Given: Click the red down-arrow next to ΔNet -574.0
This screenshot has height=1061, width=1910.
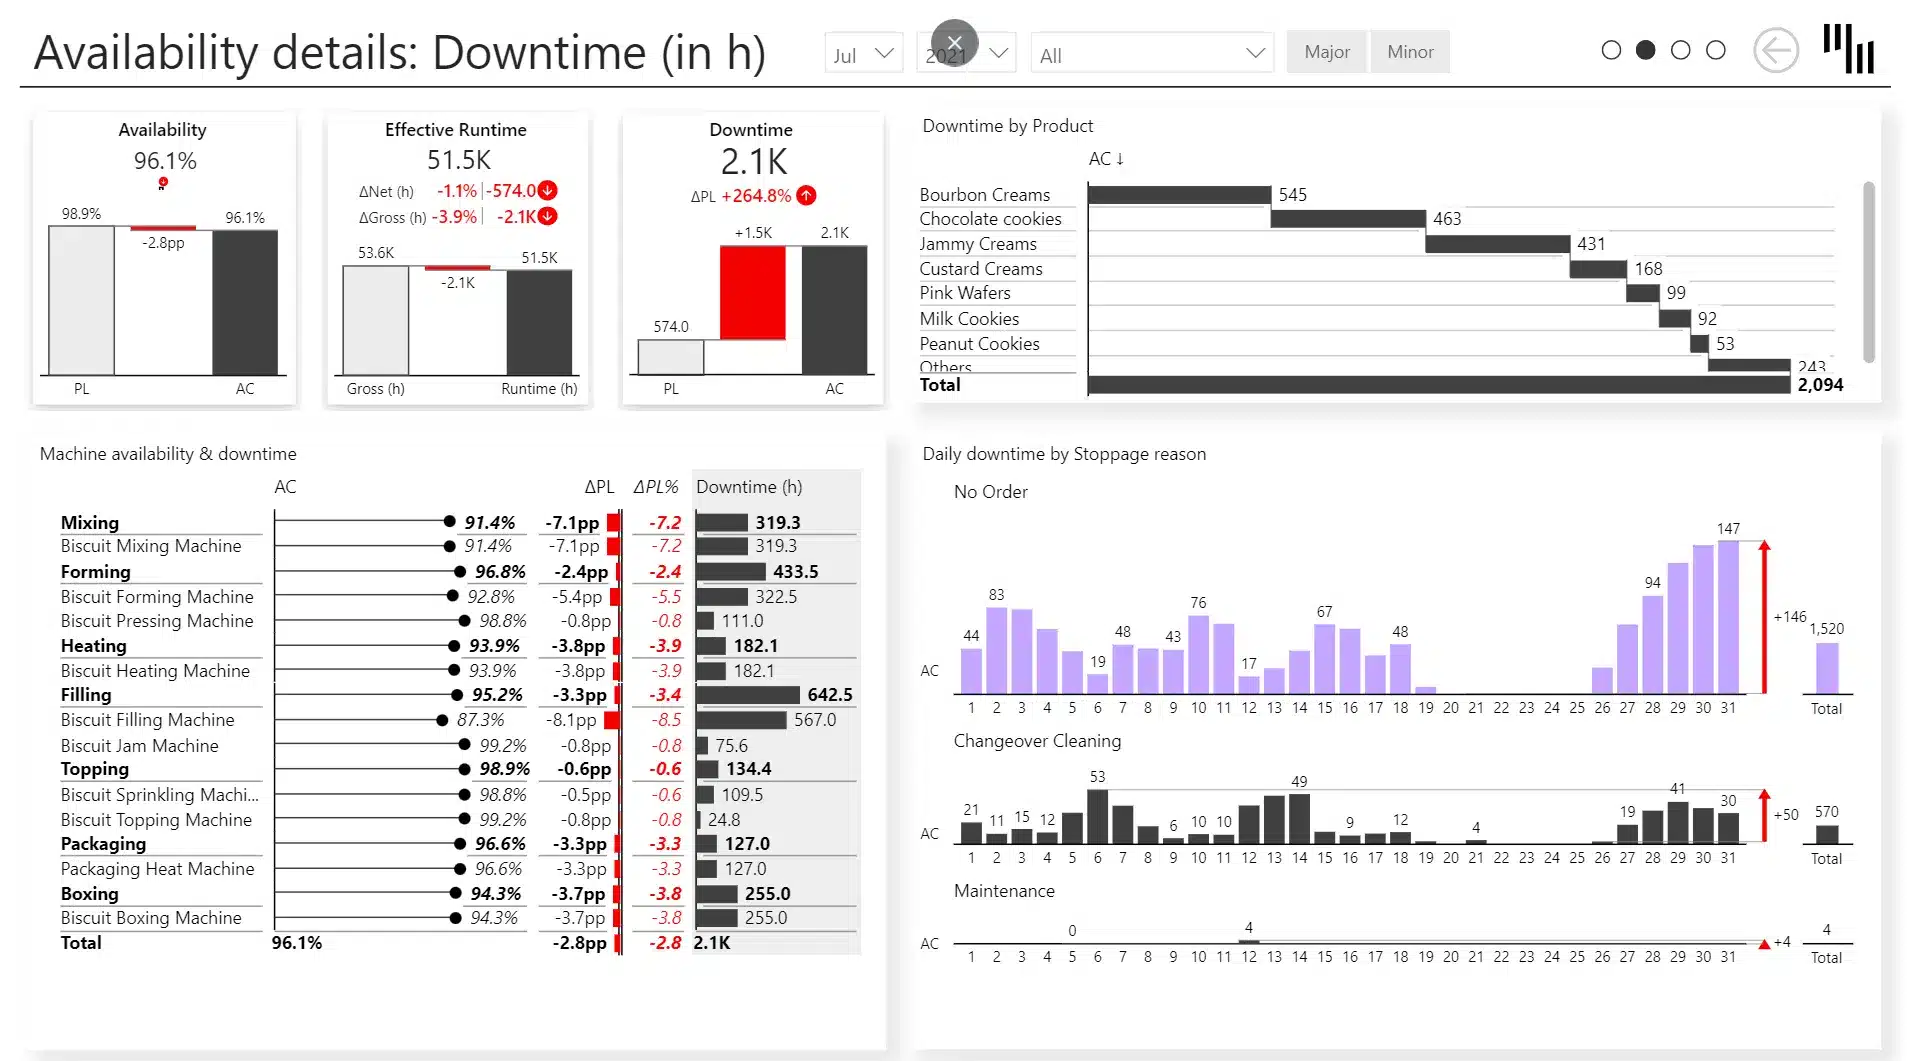Looking at the screenshot, I should click(x=548, y=190).
